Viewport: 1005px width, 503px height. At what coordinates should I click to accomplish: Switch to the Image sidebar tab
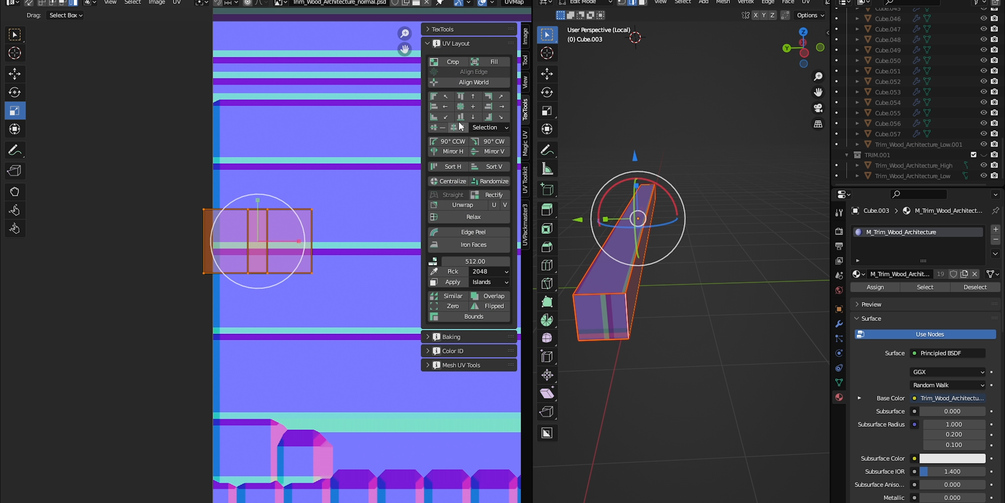[525, 36]
